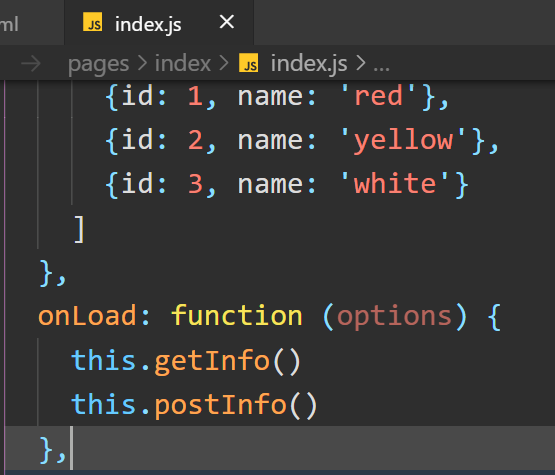555x475 pixels.
Task: Place cursor on the id value 3
Action: (x=195, y=184)
